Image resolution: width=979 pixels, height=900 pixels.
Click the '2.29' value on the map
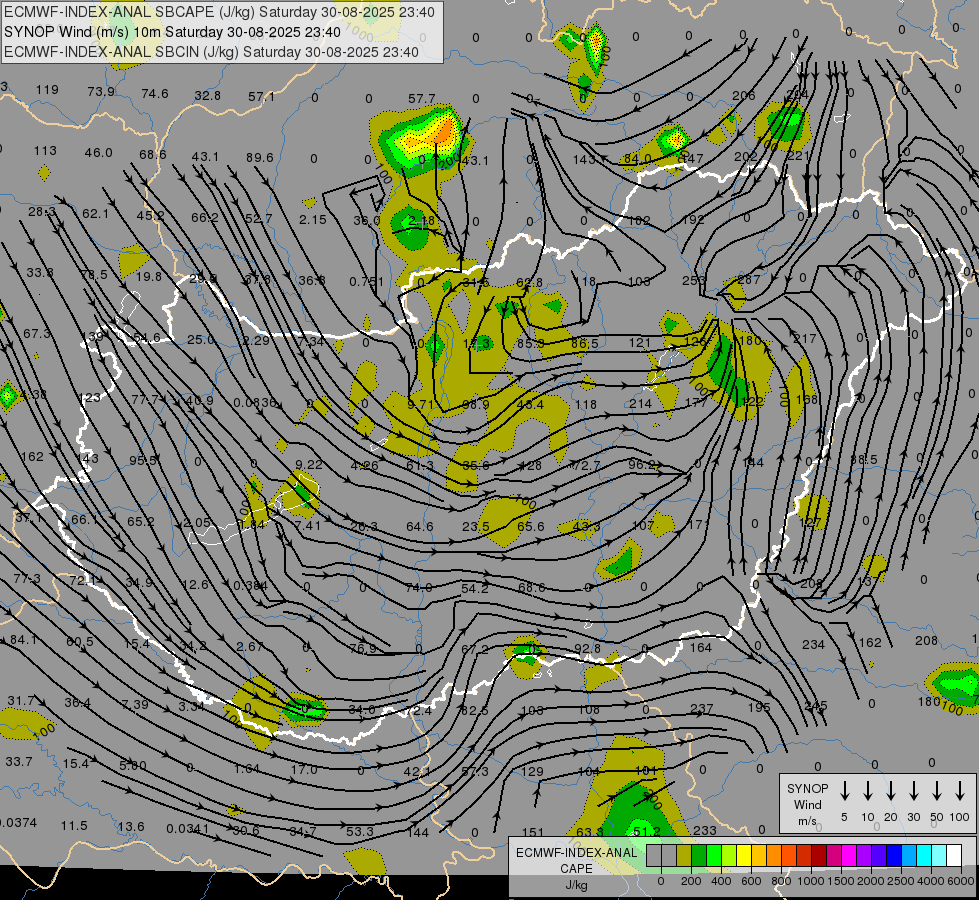click(x=256, y=340)
